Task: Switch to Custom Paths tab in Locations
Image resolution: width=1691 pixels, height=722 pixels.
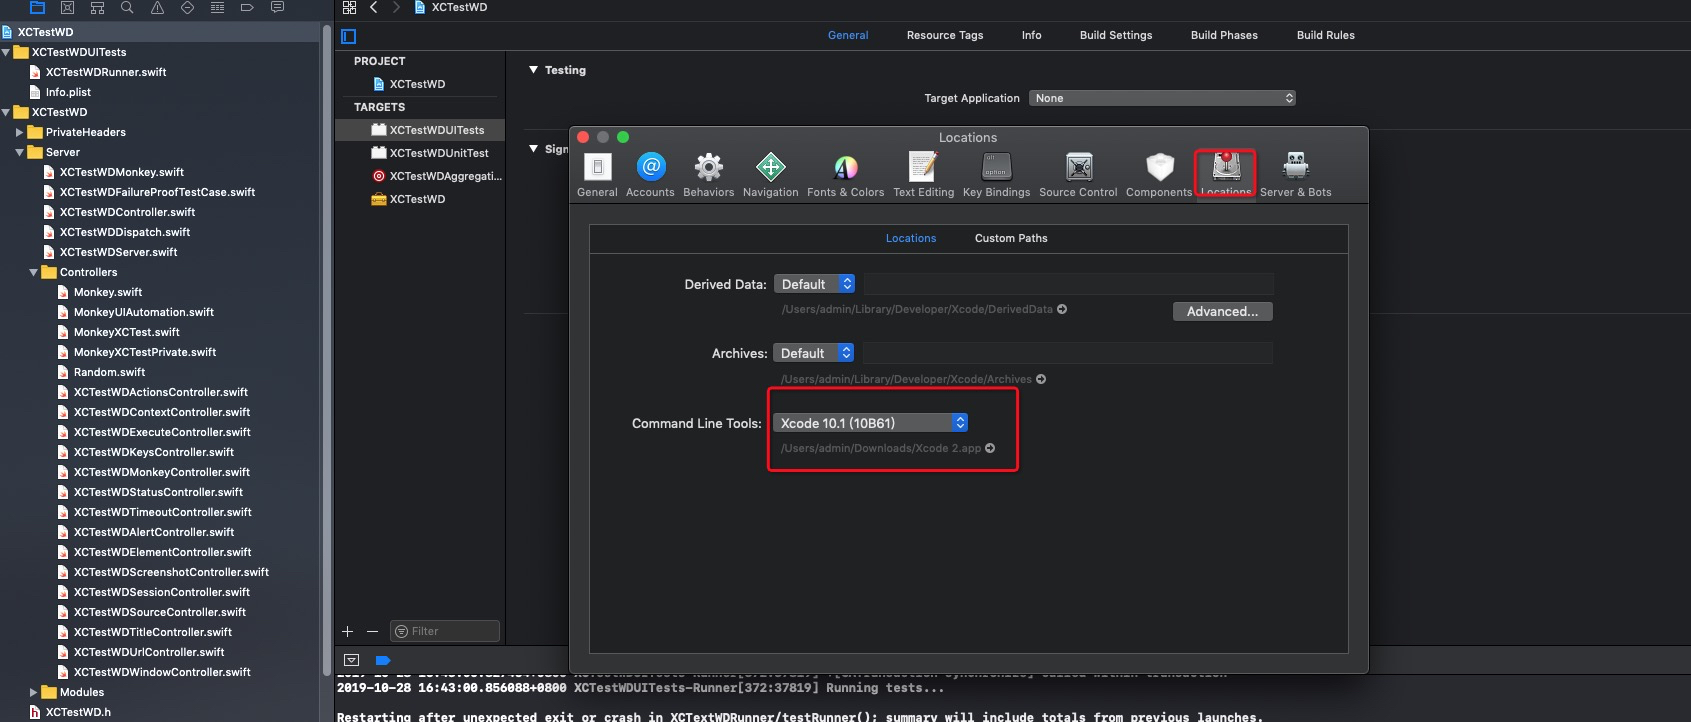Action: click(x=1011, y=238)
